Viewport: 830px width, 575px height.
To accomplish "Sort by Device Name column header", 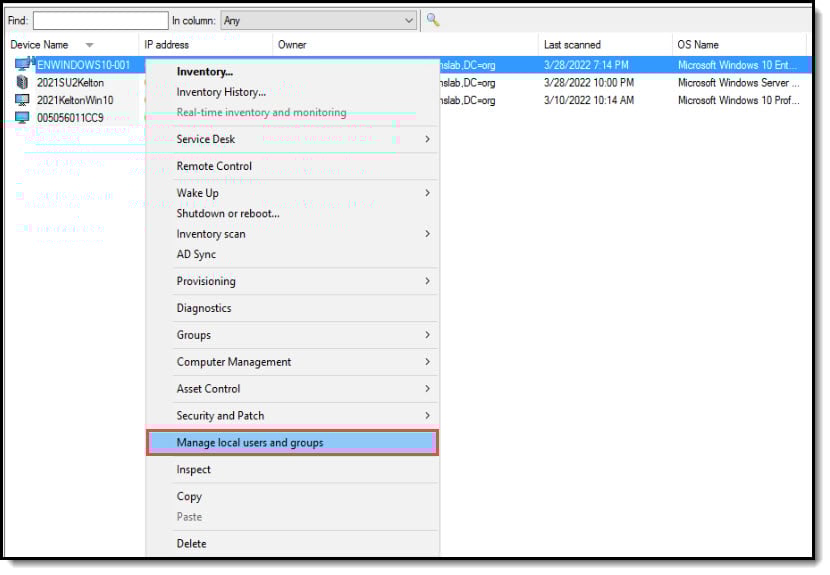I will [39, 45].
